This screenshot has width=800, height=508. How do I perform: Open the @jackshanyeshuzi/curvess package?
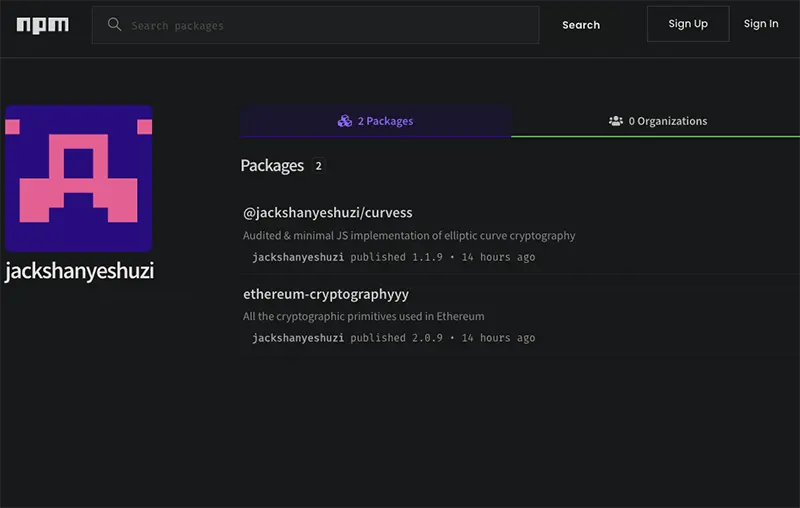(328, 213)
